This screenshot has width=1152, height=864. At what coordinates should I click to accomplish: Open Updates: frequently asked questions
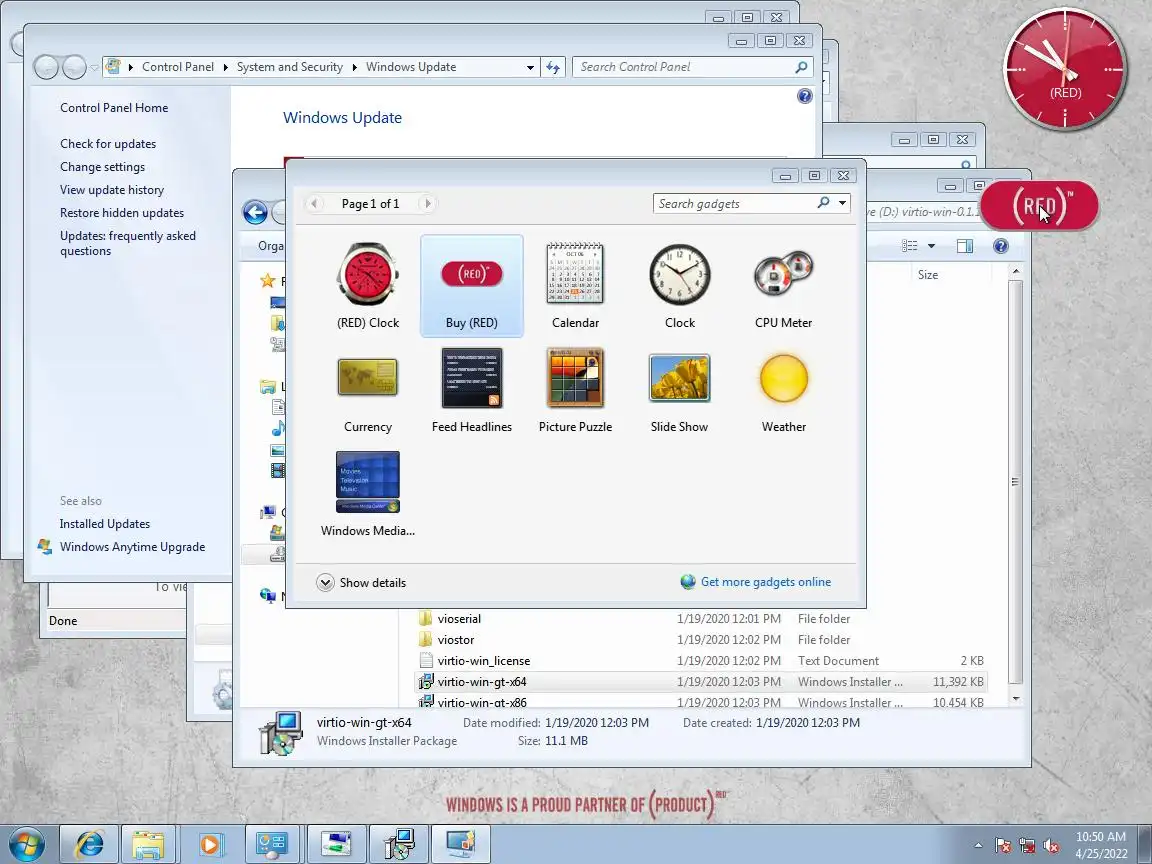pyautogui.click(x=128, y=243)
